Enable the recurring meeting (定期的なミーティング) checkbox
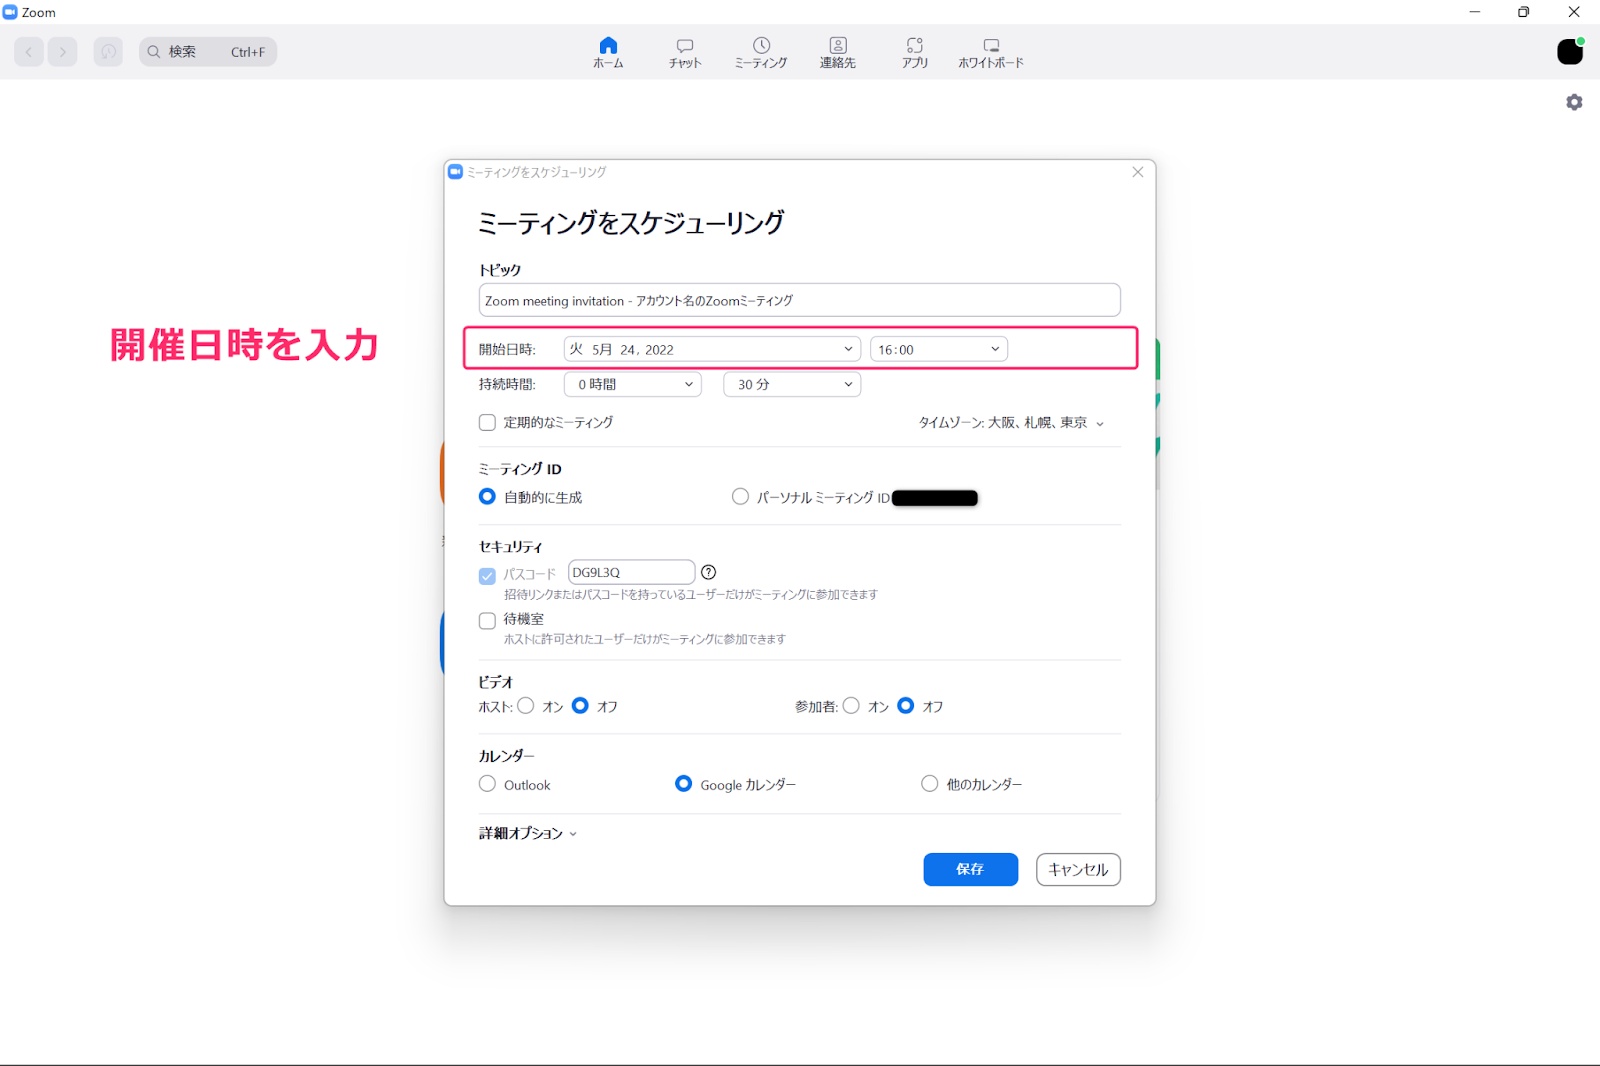 (488, 423)
